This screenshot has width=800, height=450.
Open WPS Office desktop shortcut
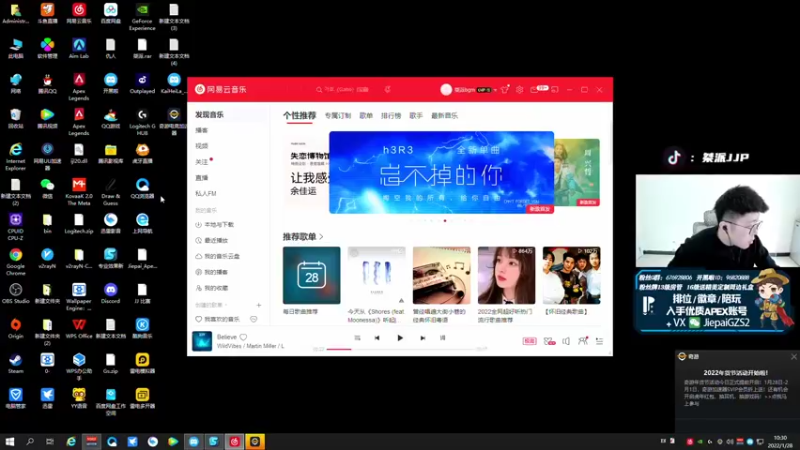(79, 329)
